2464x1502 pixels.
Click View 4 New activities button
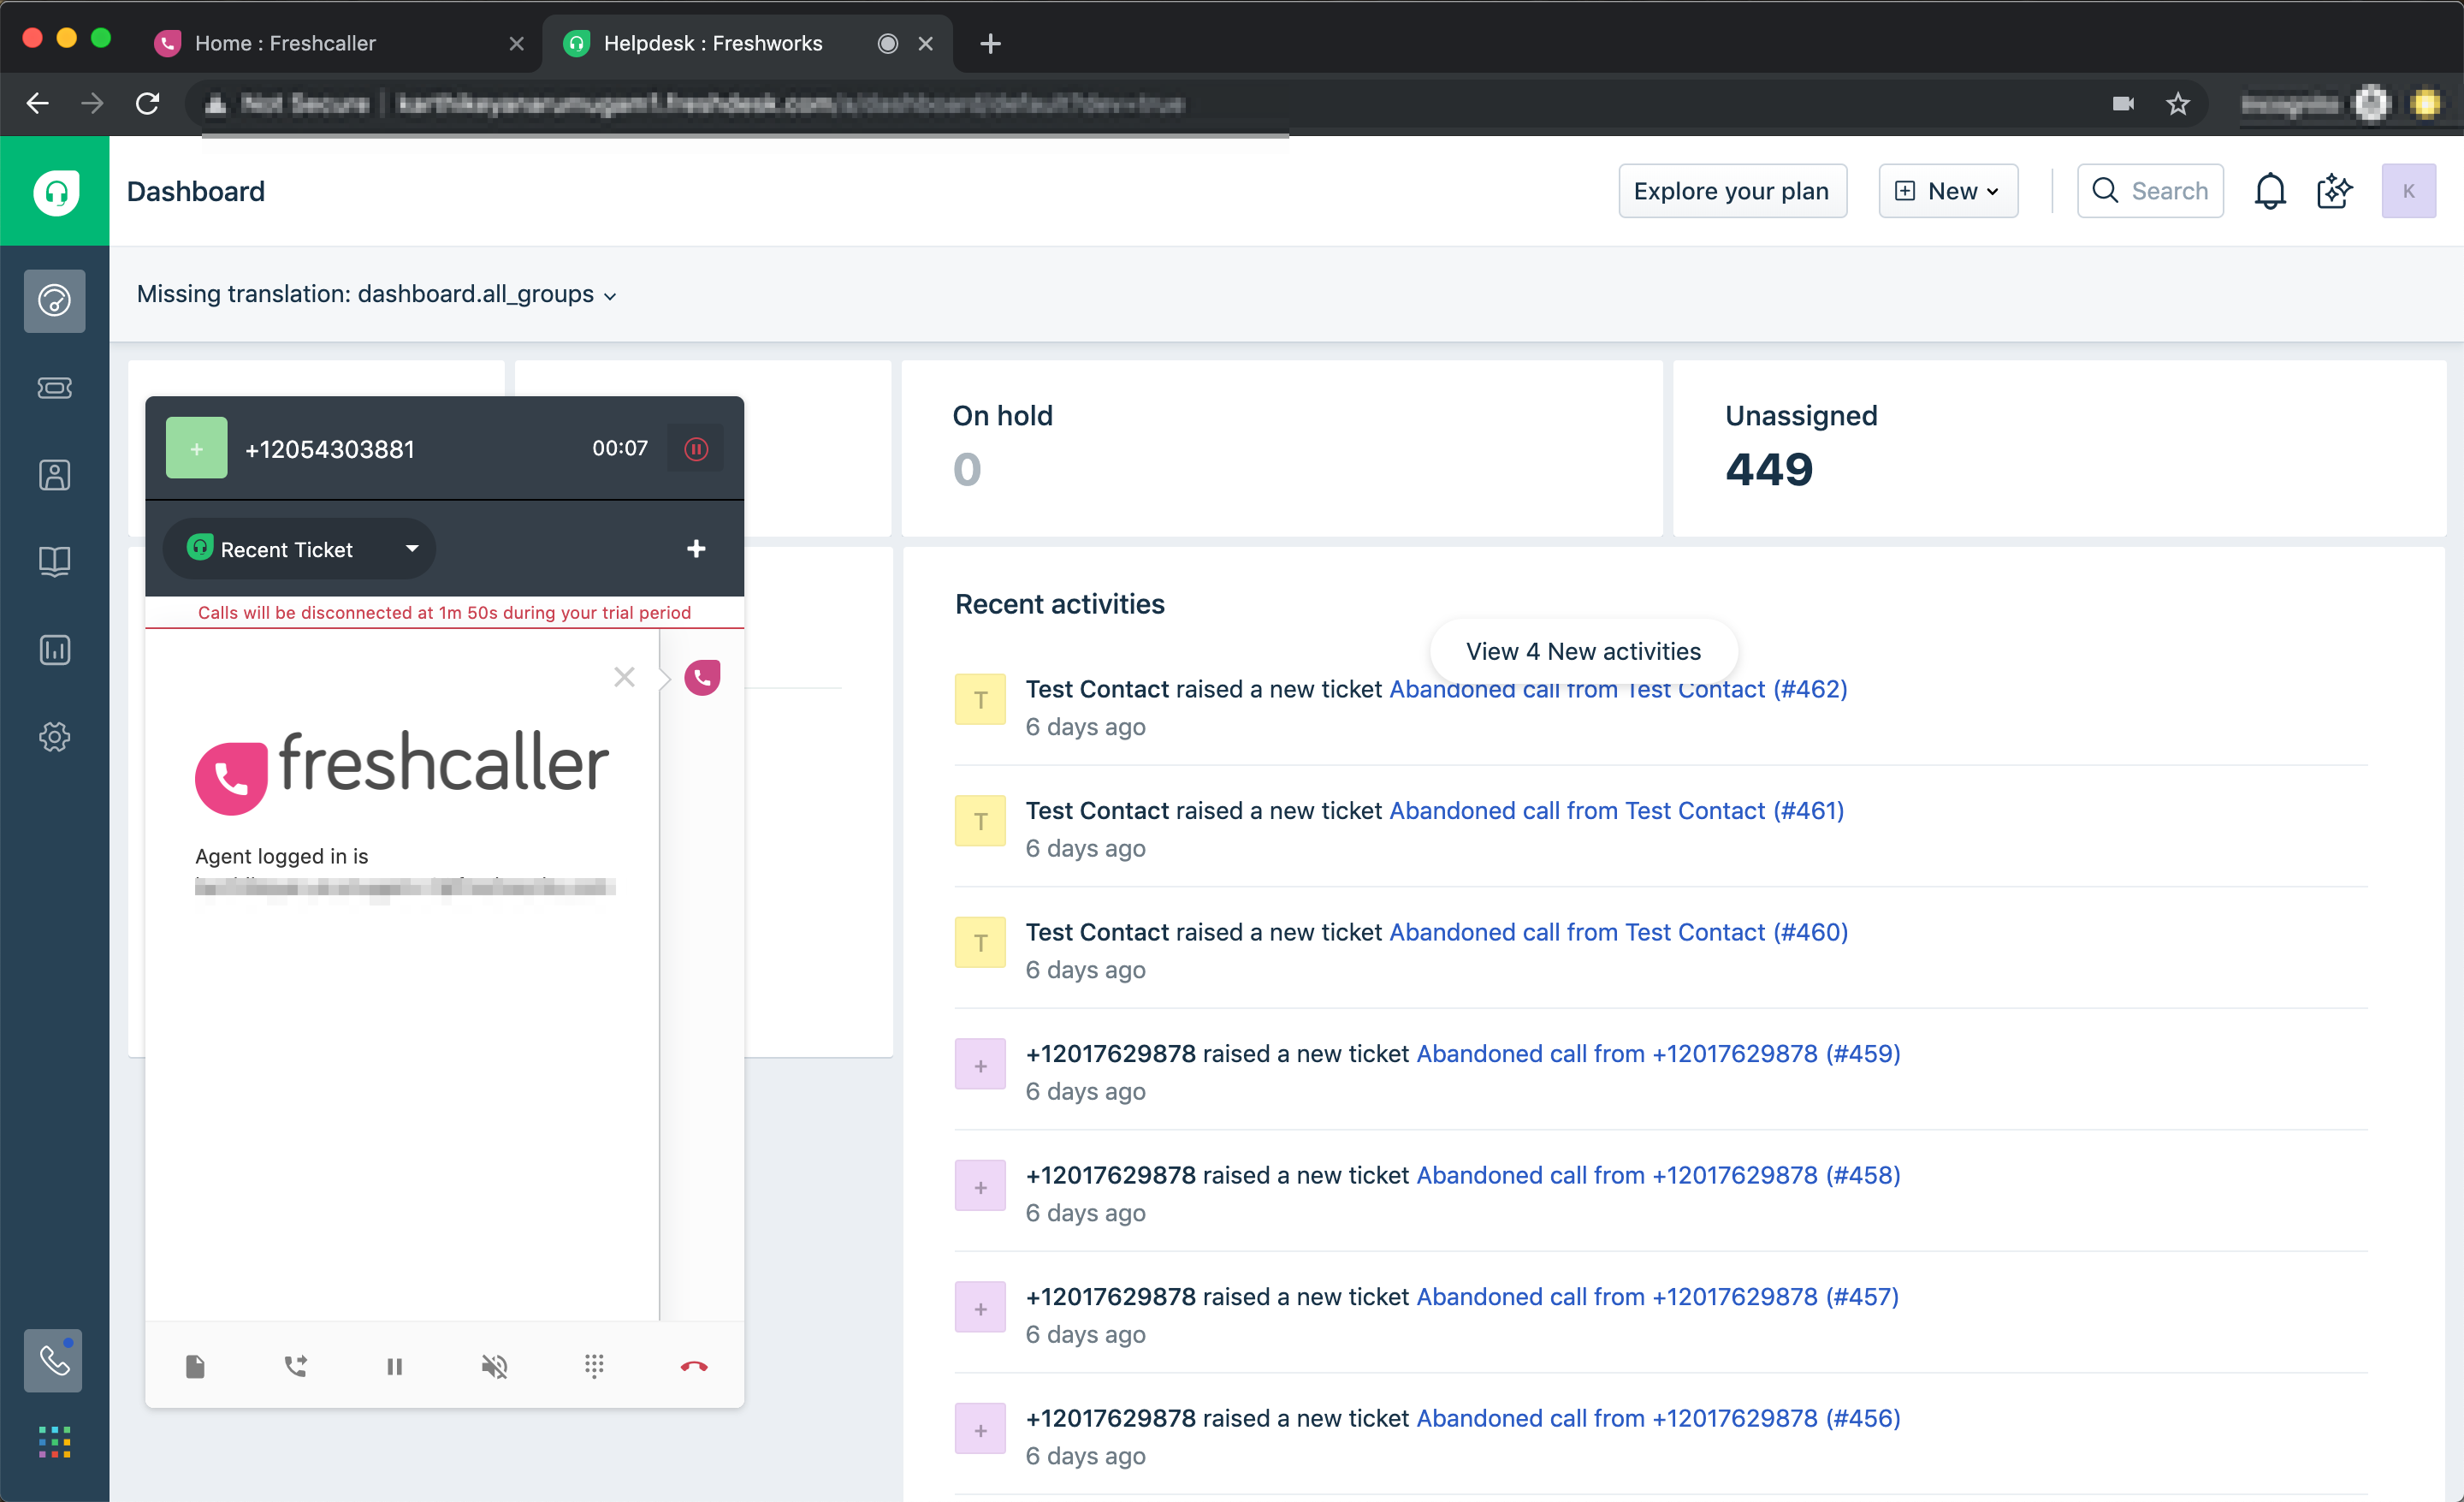tap(1582, 650)
